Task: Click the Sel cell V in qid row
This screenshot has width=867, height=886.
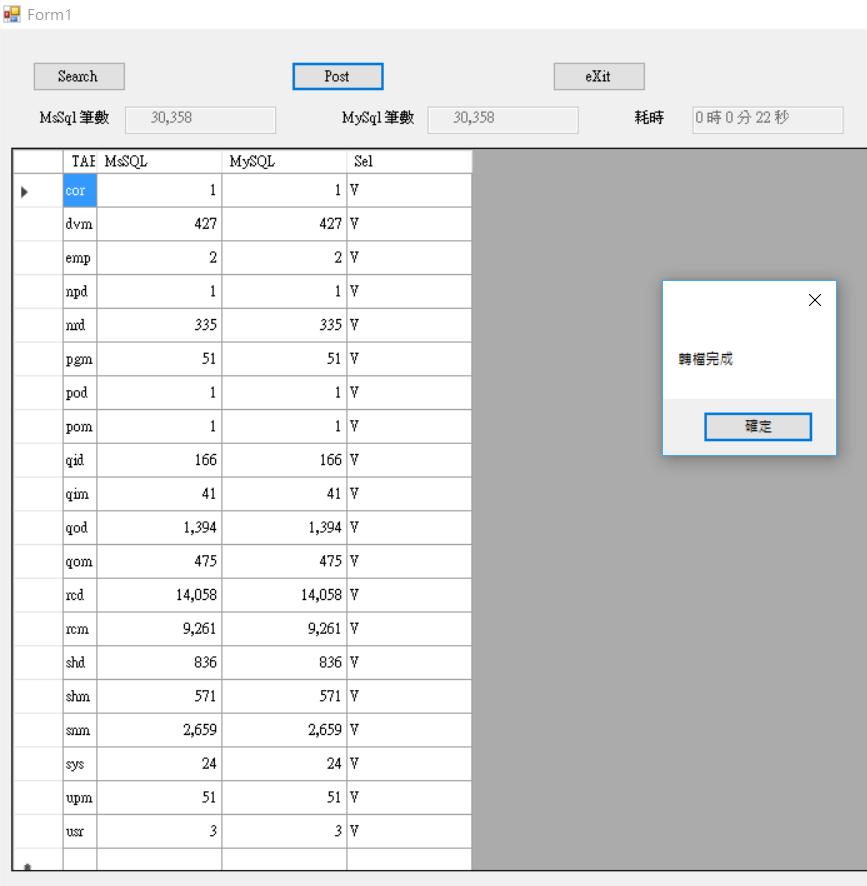Action: (409, 460)
